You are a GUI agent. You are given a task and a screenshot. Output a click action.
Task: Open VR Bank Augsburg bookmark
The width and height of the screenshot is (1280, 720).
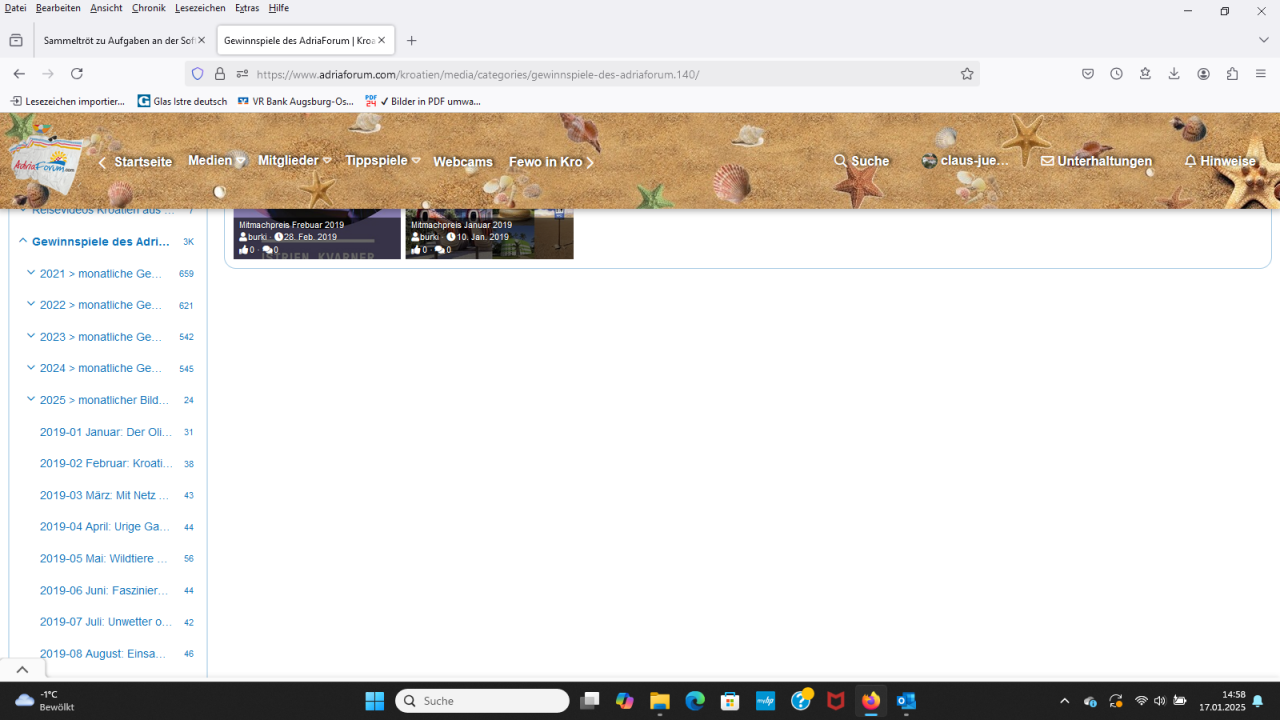(x=295, y=101)
